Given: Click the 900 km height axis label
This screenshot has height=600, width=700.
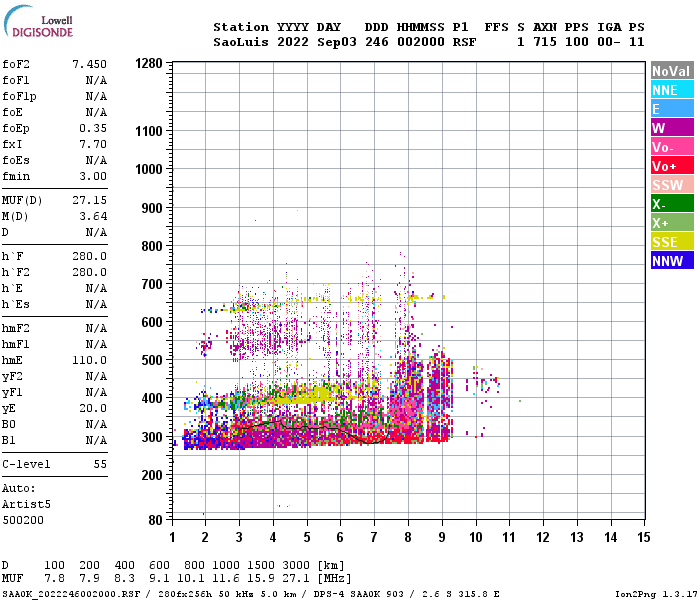Looking at the screenshot, I should click(x=152, y=208).
